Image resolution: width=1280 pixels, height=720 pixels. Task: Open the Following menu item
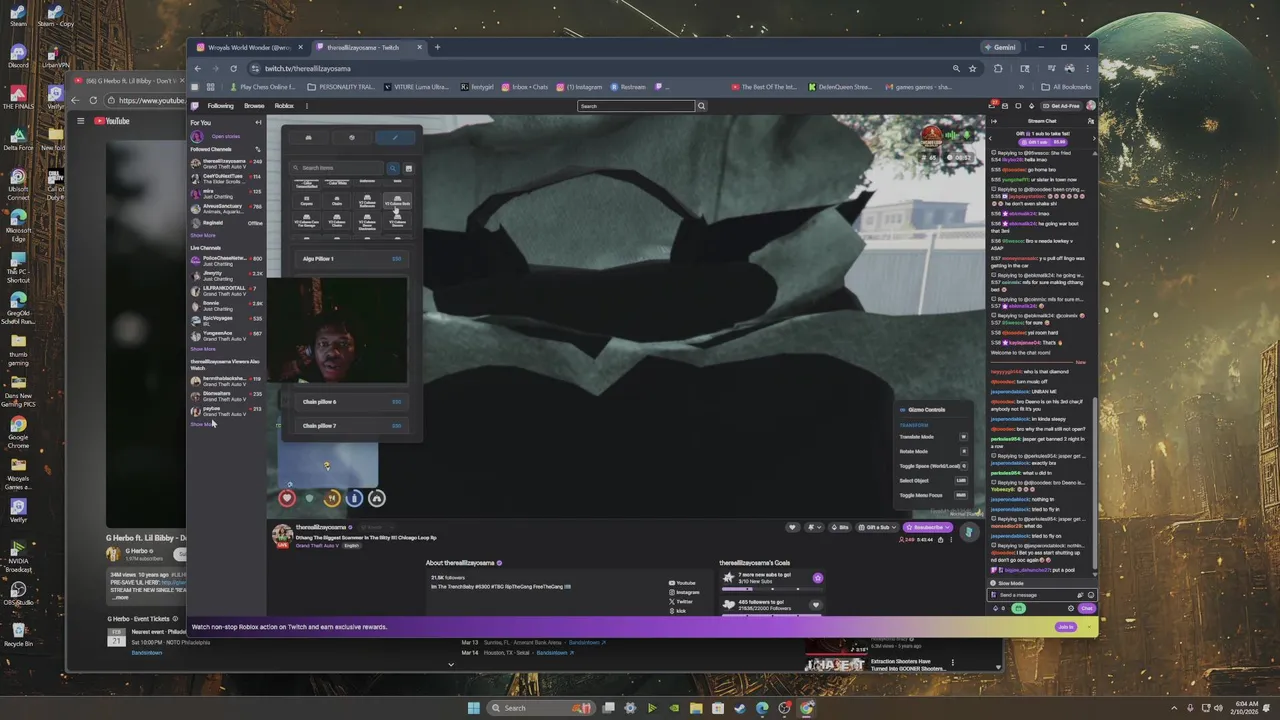click(220, 106)
